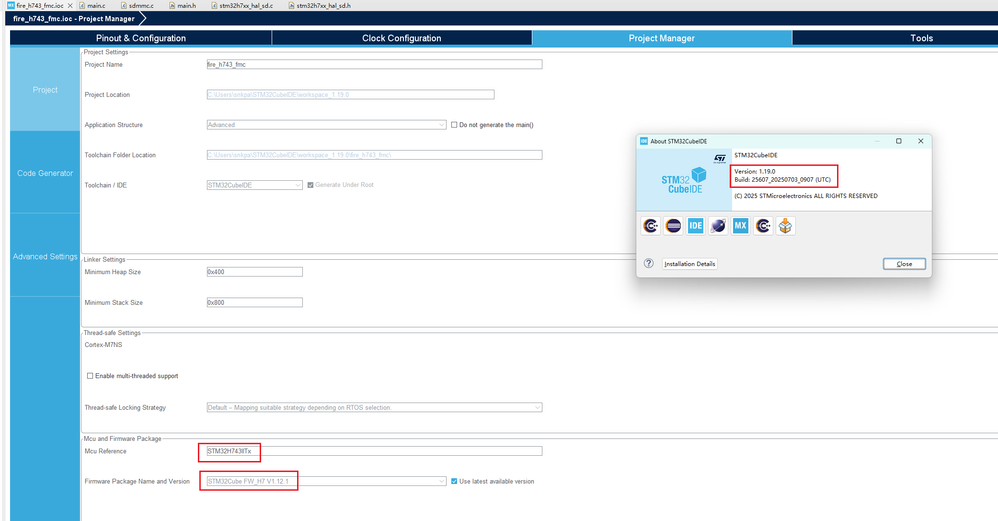
Task: Open the stm32h7xx_hal_sd.h editor tab
Action: tap(319, 5)
